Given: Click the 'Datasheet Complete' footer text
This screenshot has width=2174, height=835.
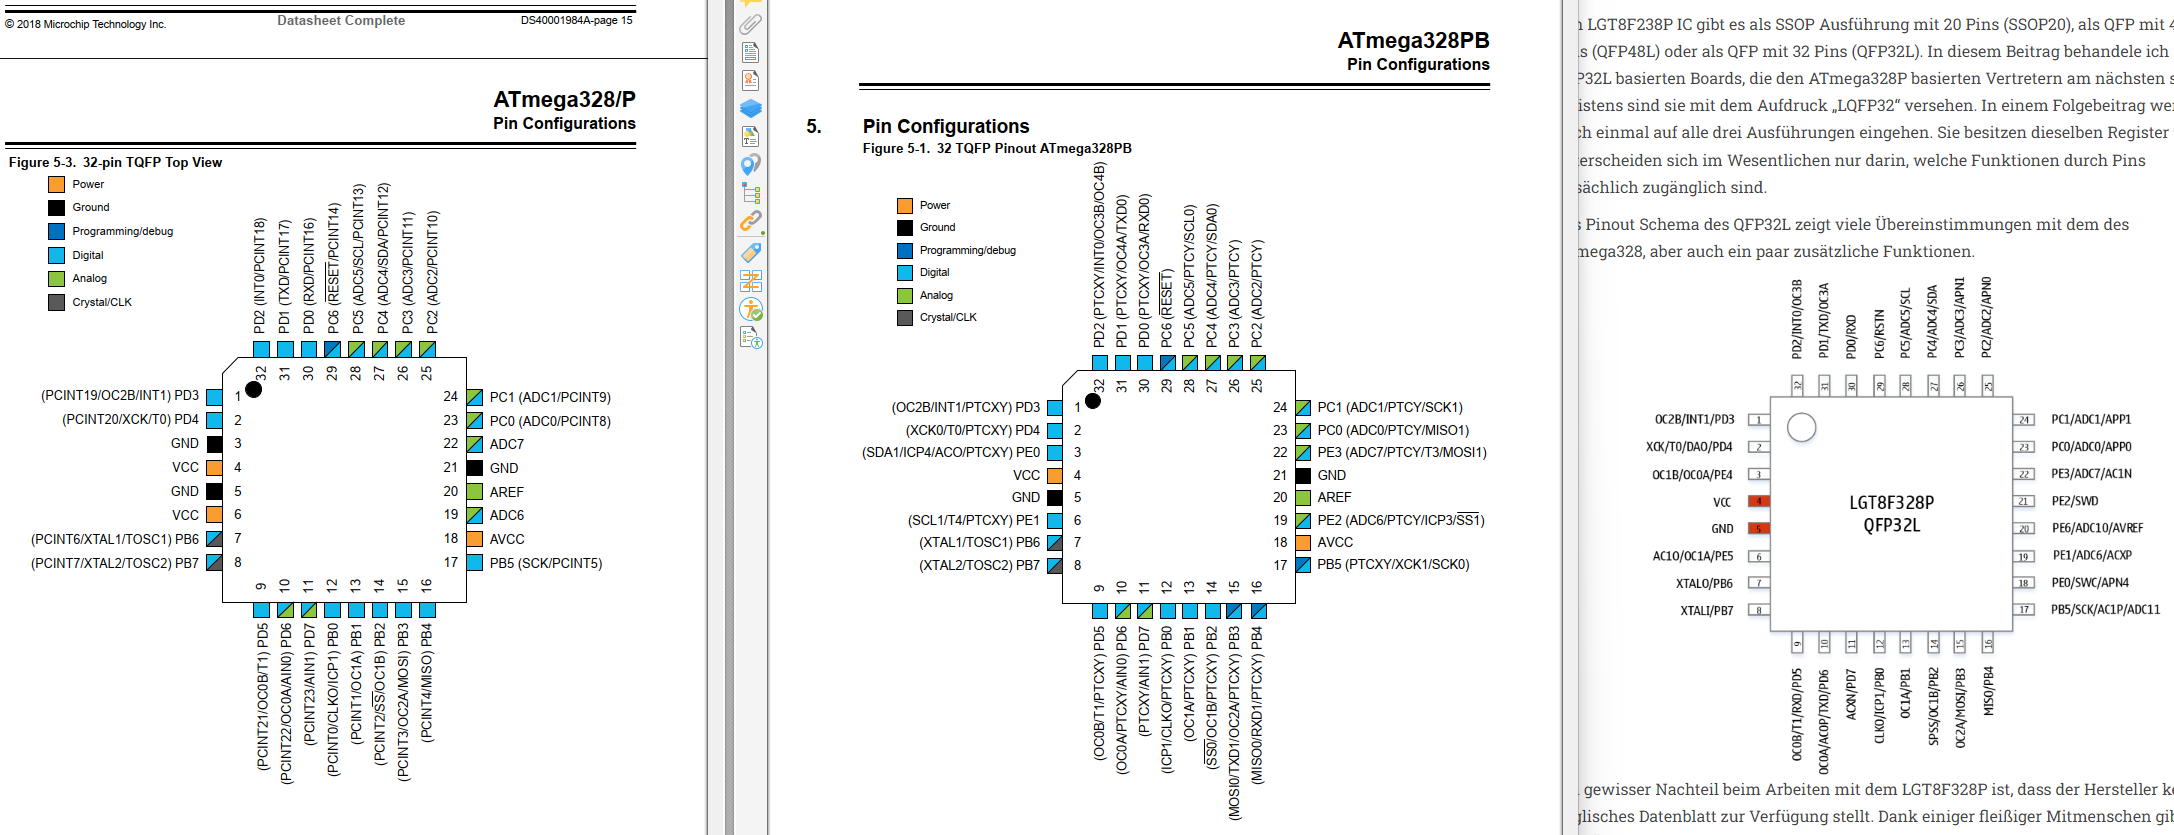Looking at the screenshot, I should tap(341, 20).
